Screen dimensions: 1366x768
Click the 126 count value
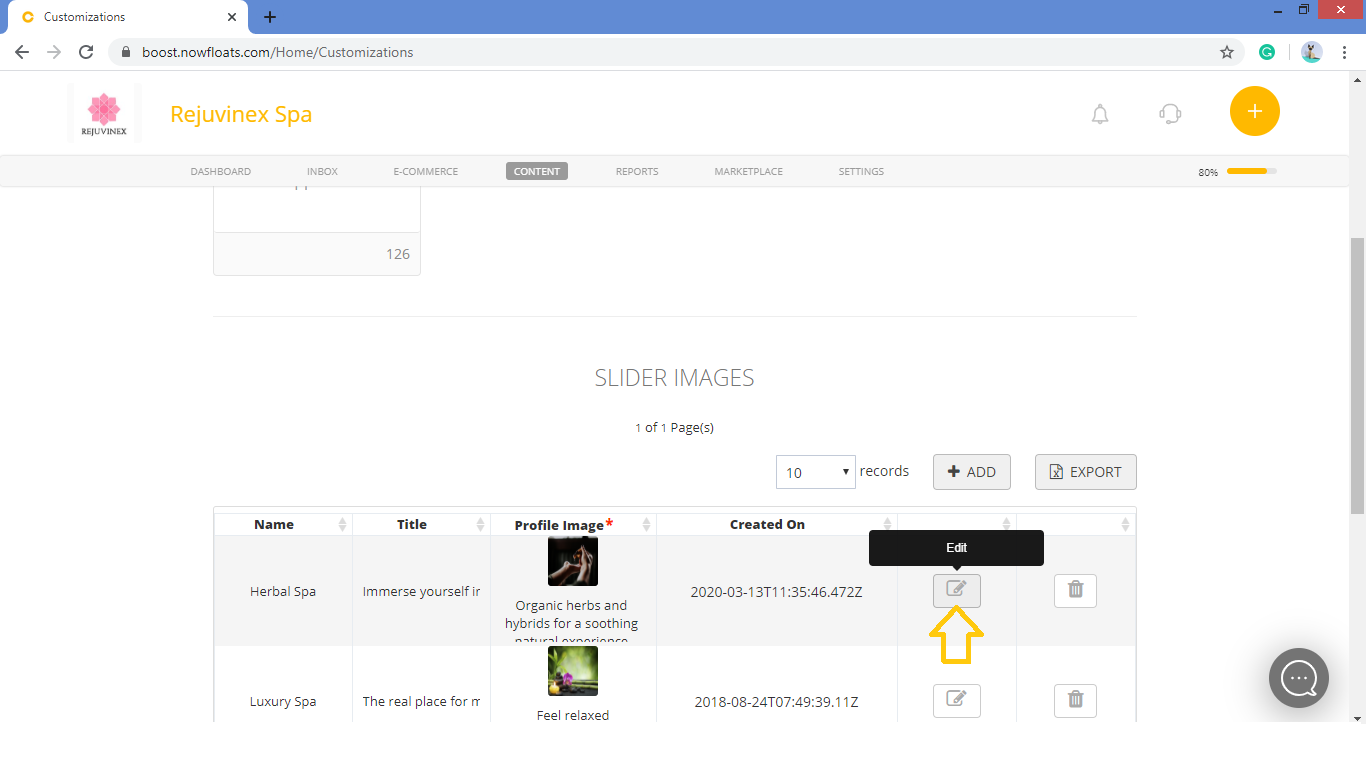[398, 254]
